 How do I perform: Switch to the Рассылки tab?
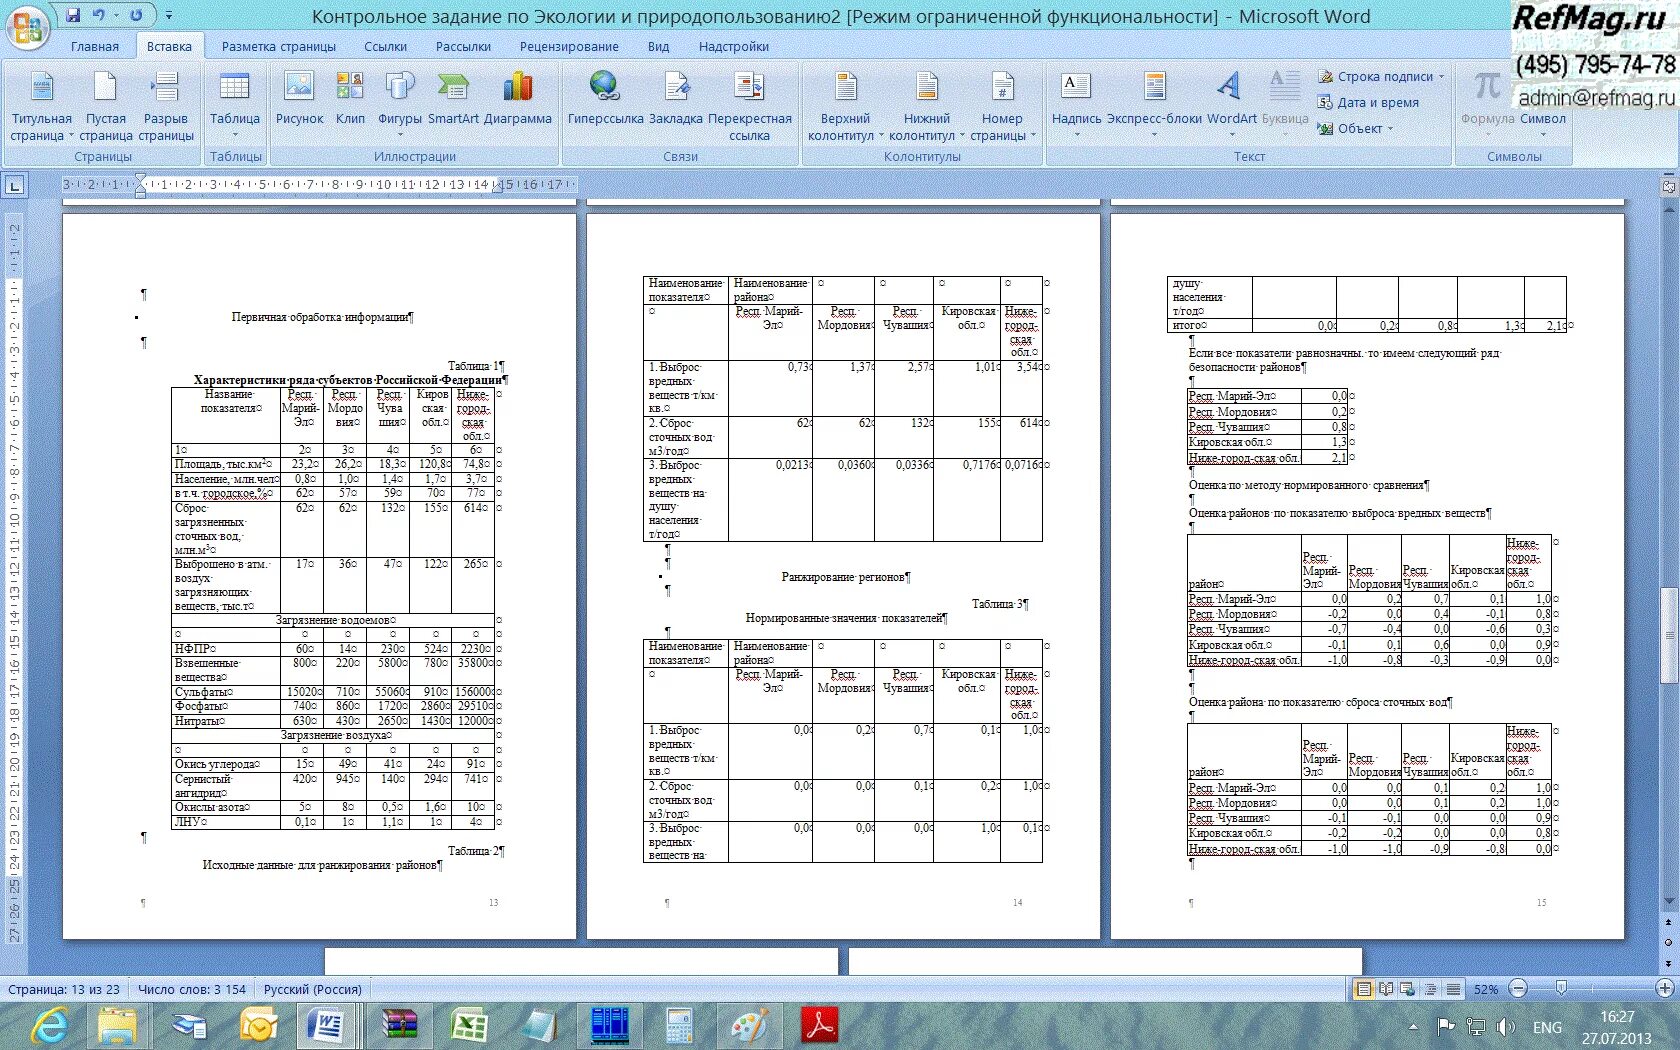[x=463, y=46]
